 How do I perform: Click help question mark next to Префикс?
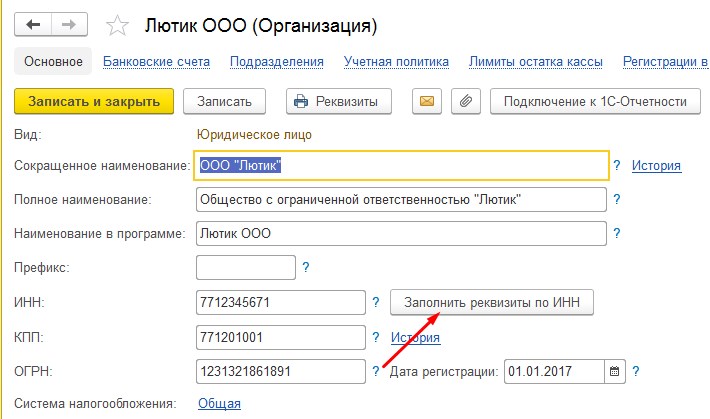tap(306, 267)
